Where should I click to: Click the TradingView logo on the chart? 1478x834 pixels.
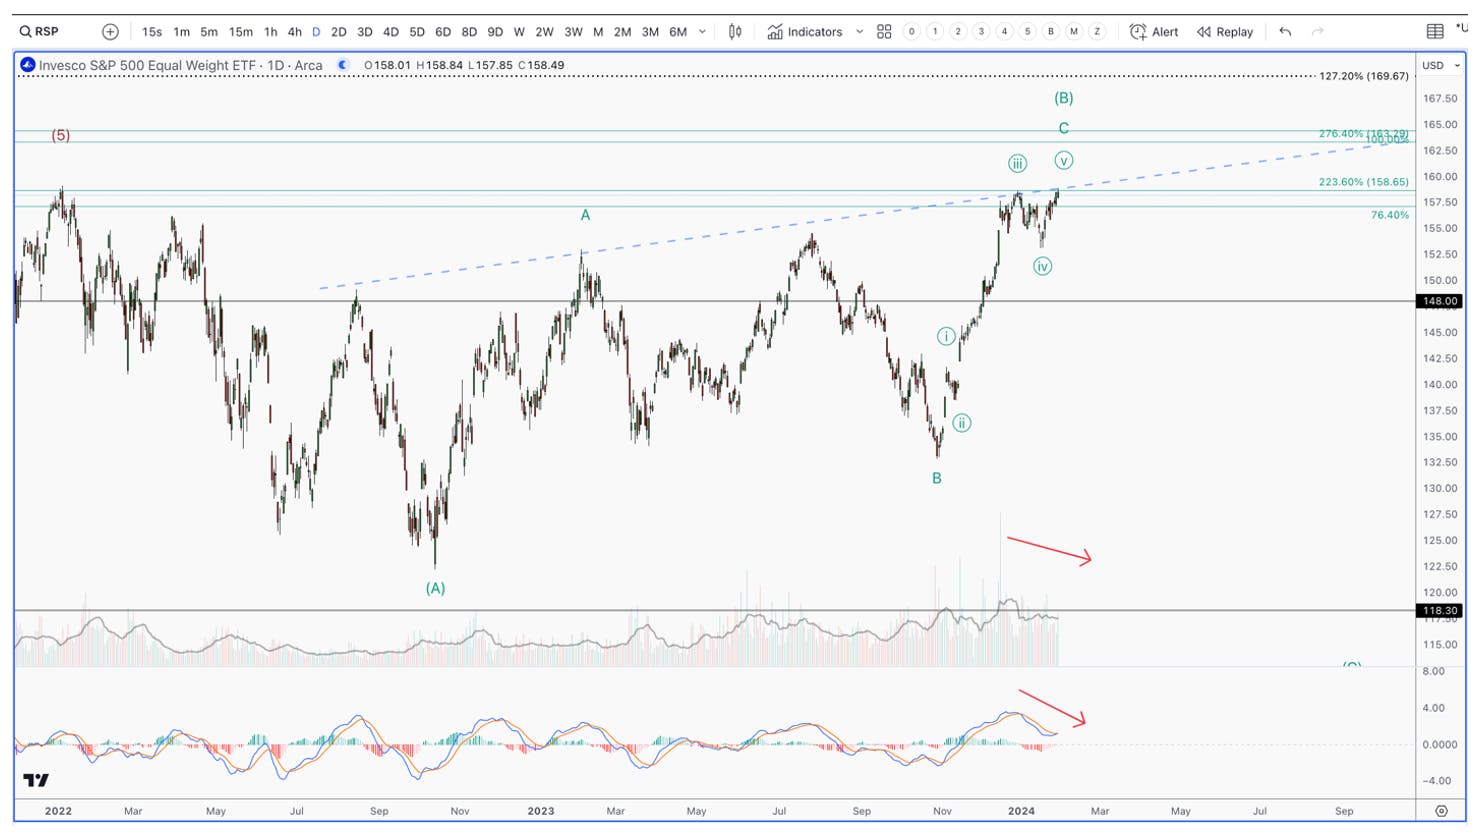[36, 780]
